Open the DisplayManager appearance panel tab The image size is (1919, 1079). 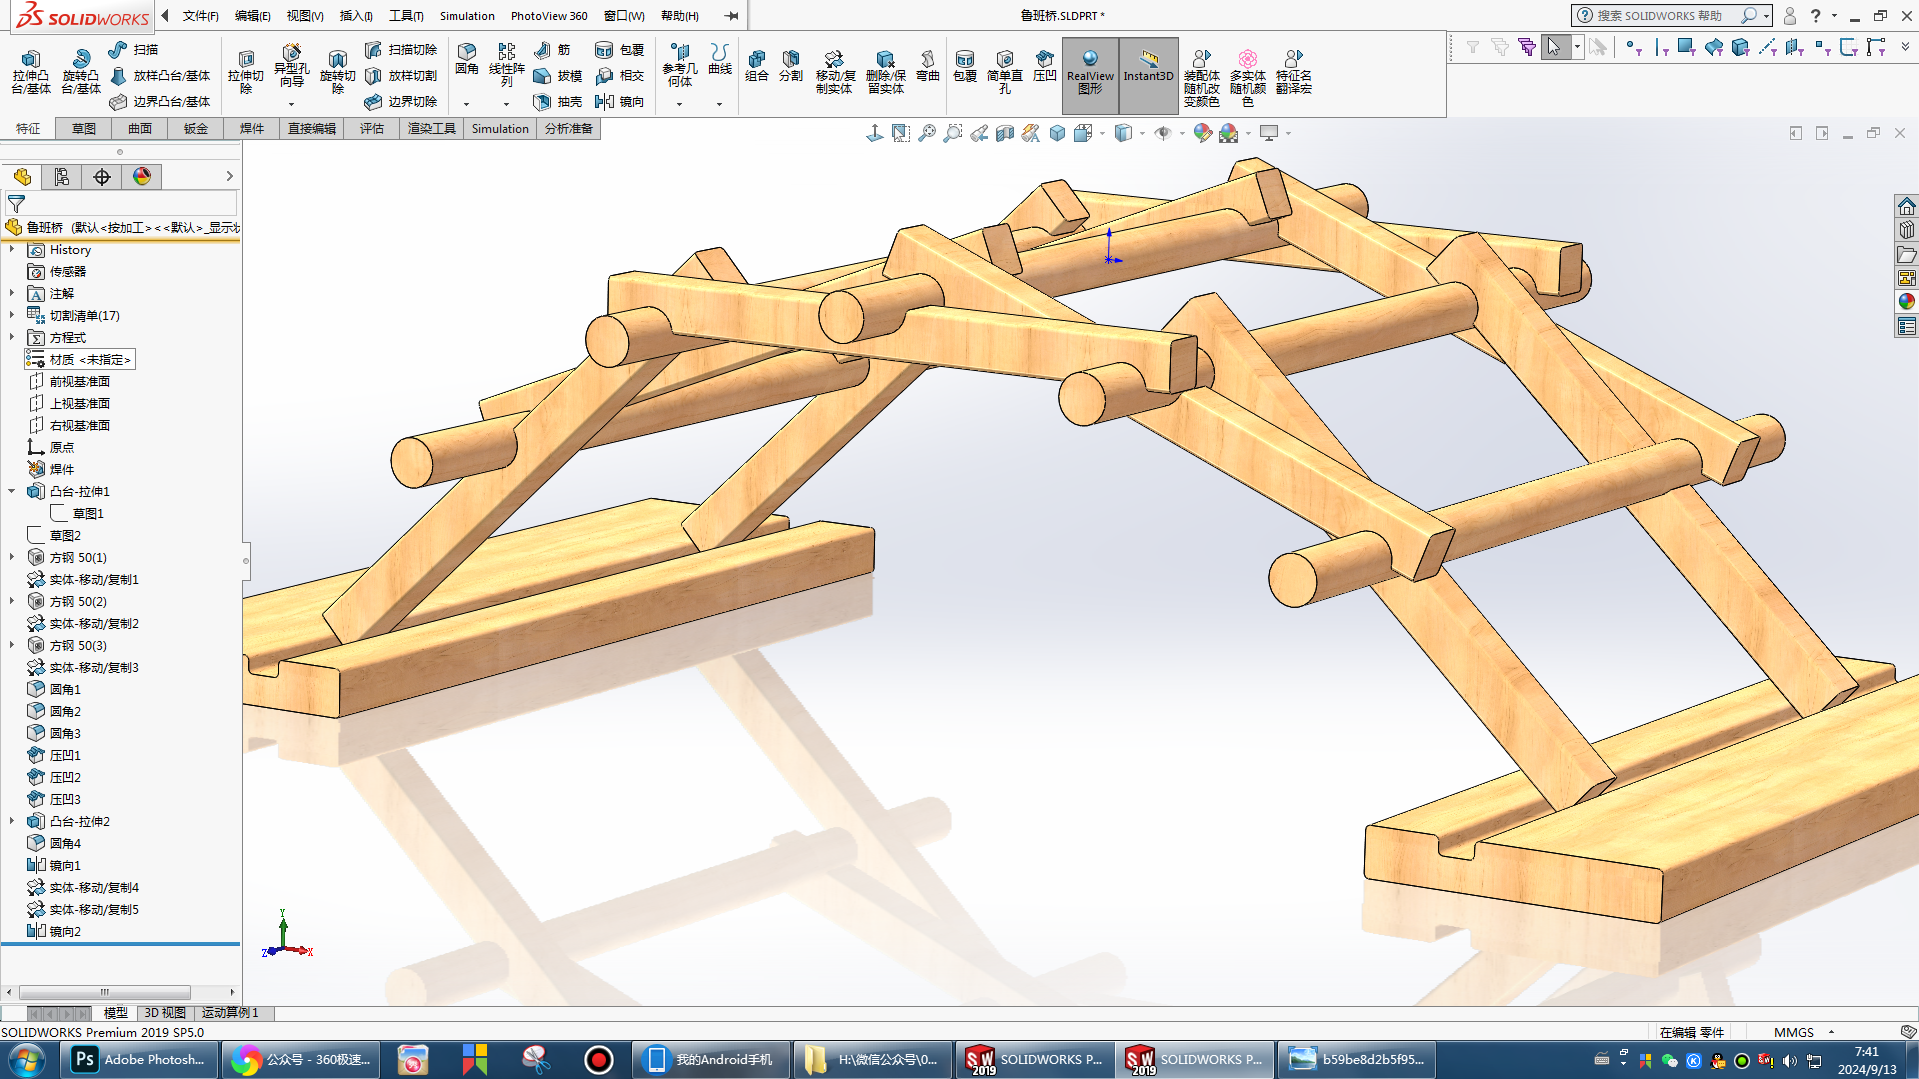click(x=141, y=177)
